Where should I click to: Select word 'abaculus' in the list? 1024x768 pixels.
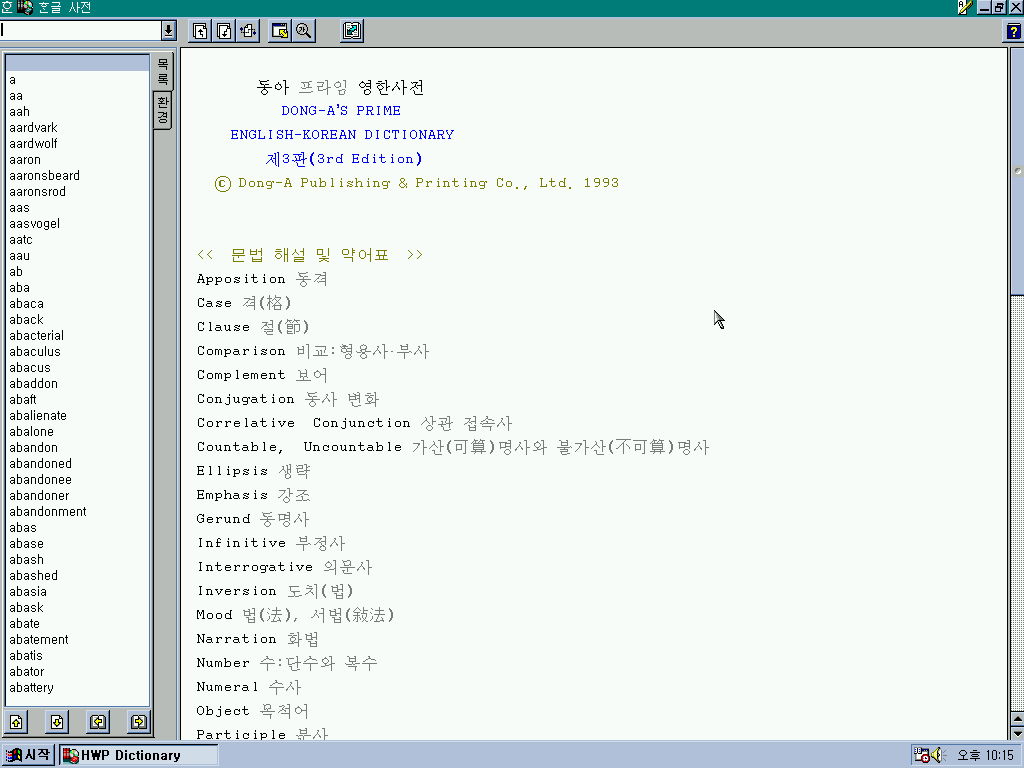tap(35, 352)
